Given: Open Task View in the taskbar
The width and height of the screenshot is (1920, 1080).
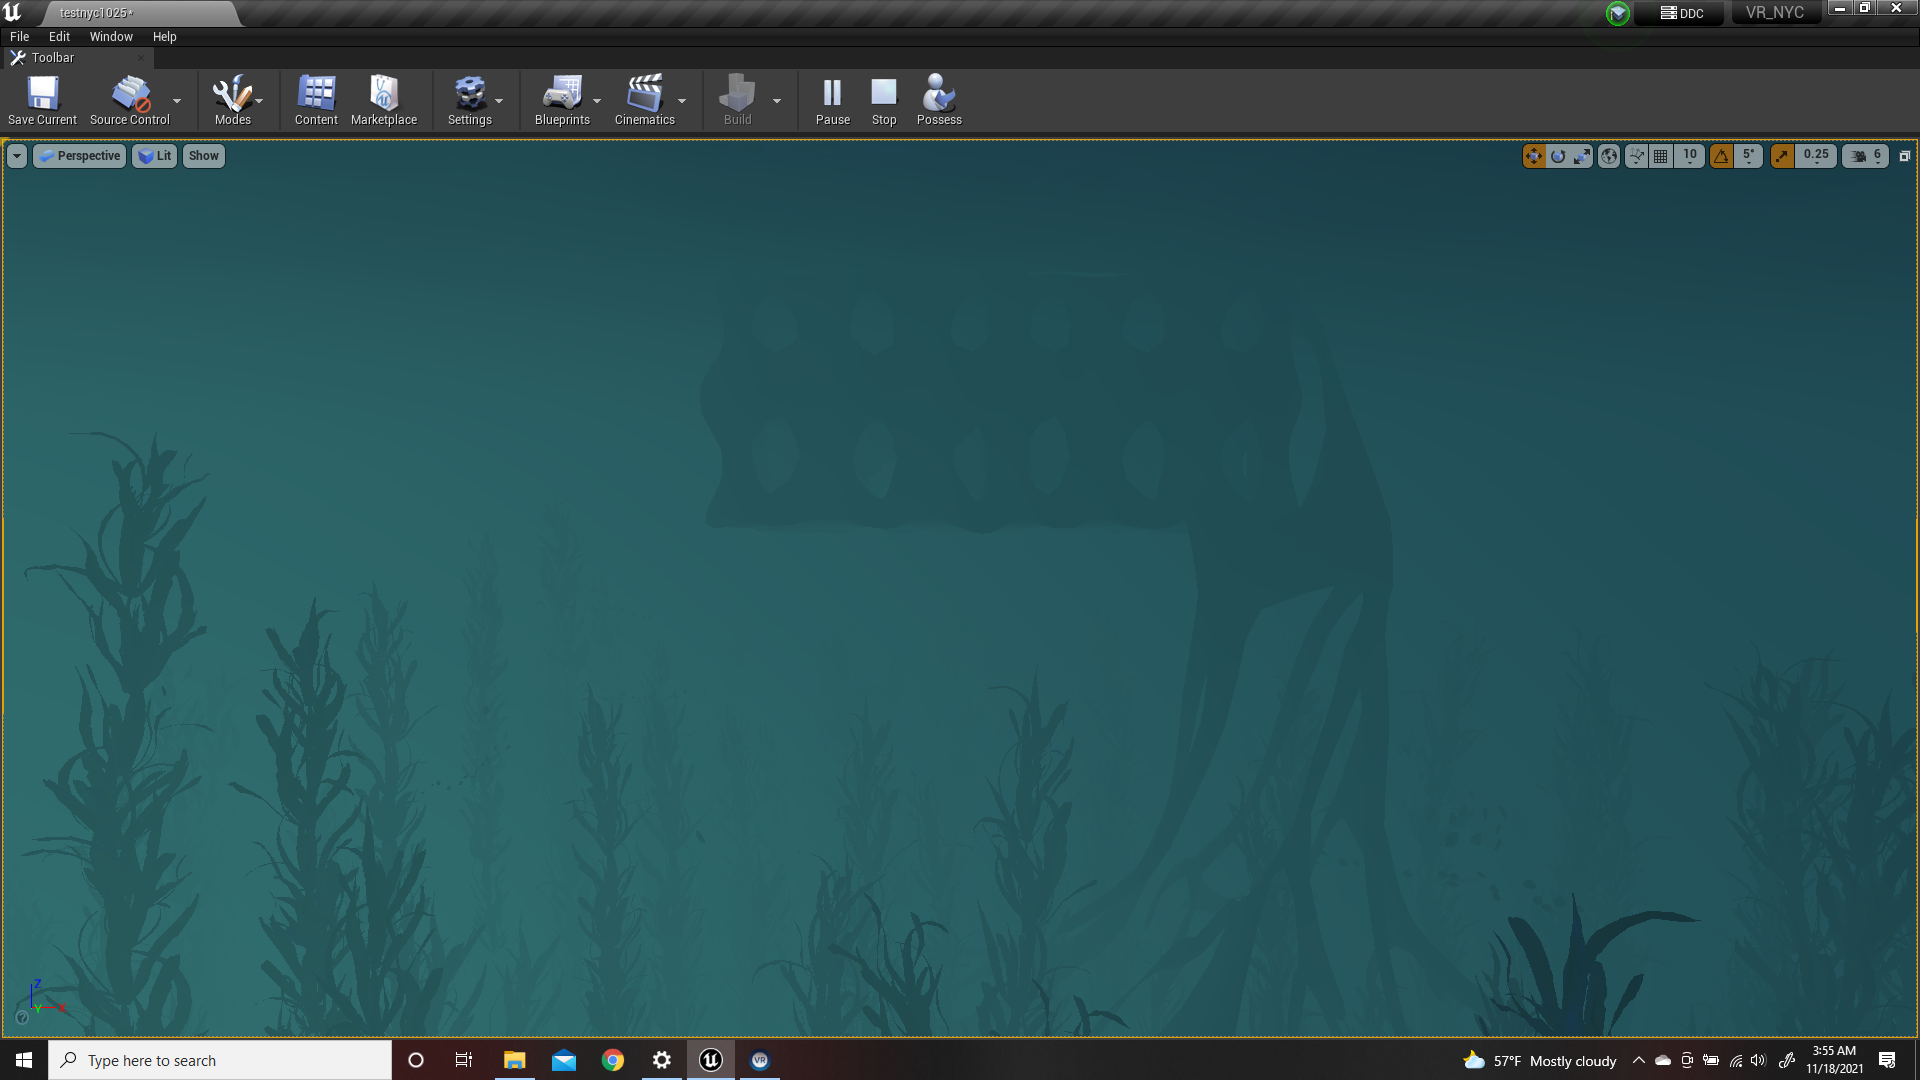Looking at the screenshot, I should click(x=464, y=1060).
